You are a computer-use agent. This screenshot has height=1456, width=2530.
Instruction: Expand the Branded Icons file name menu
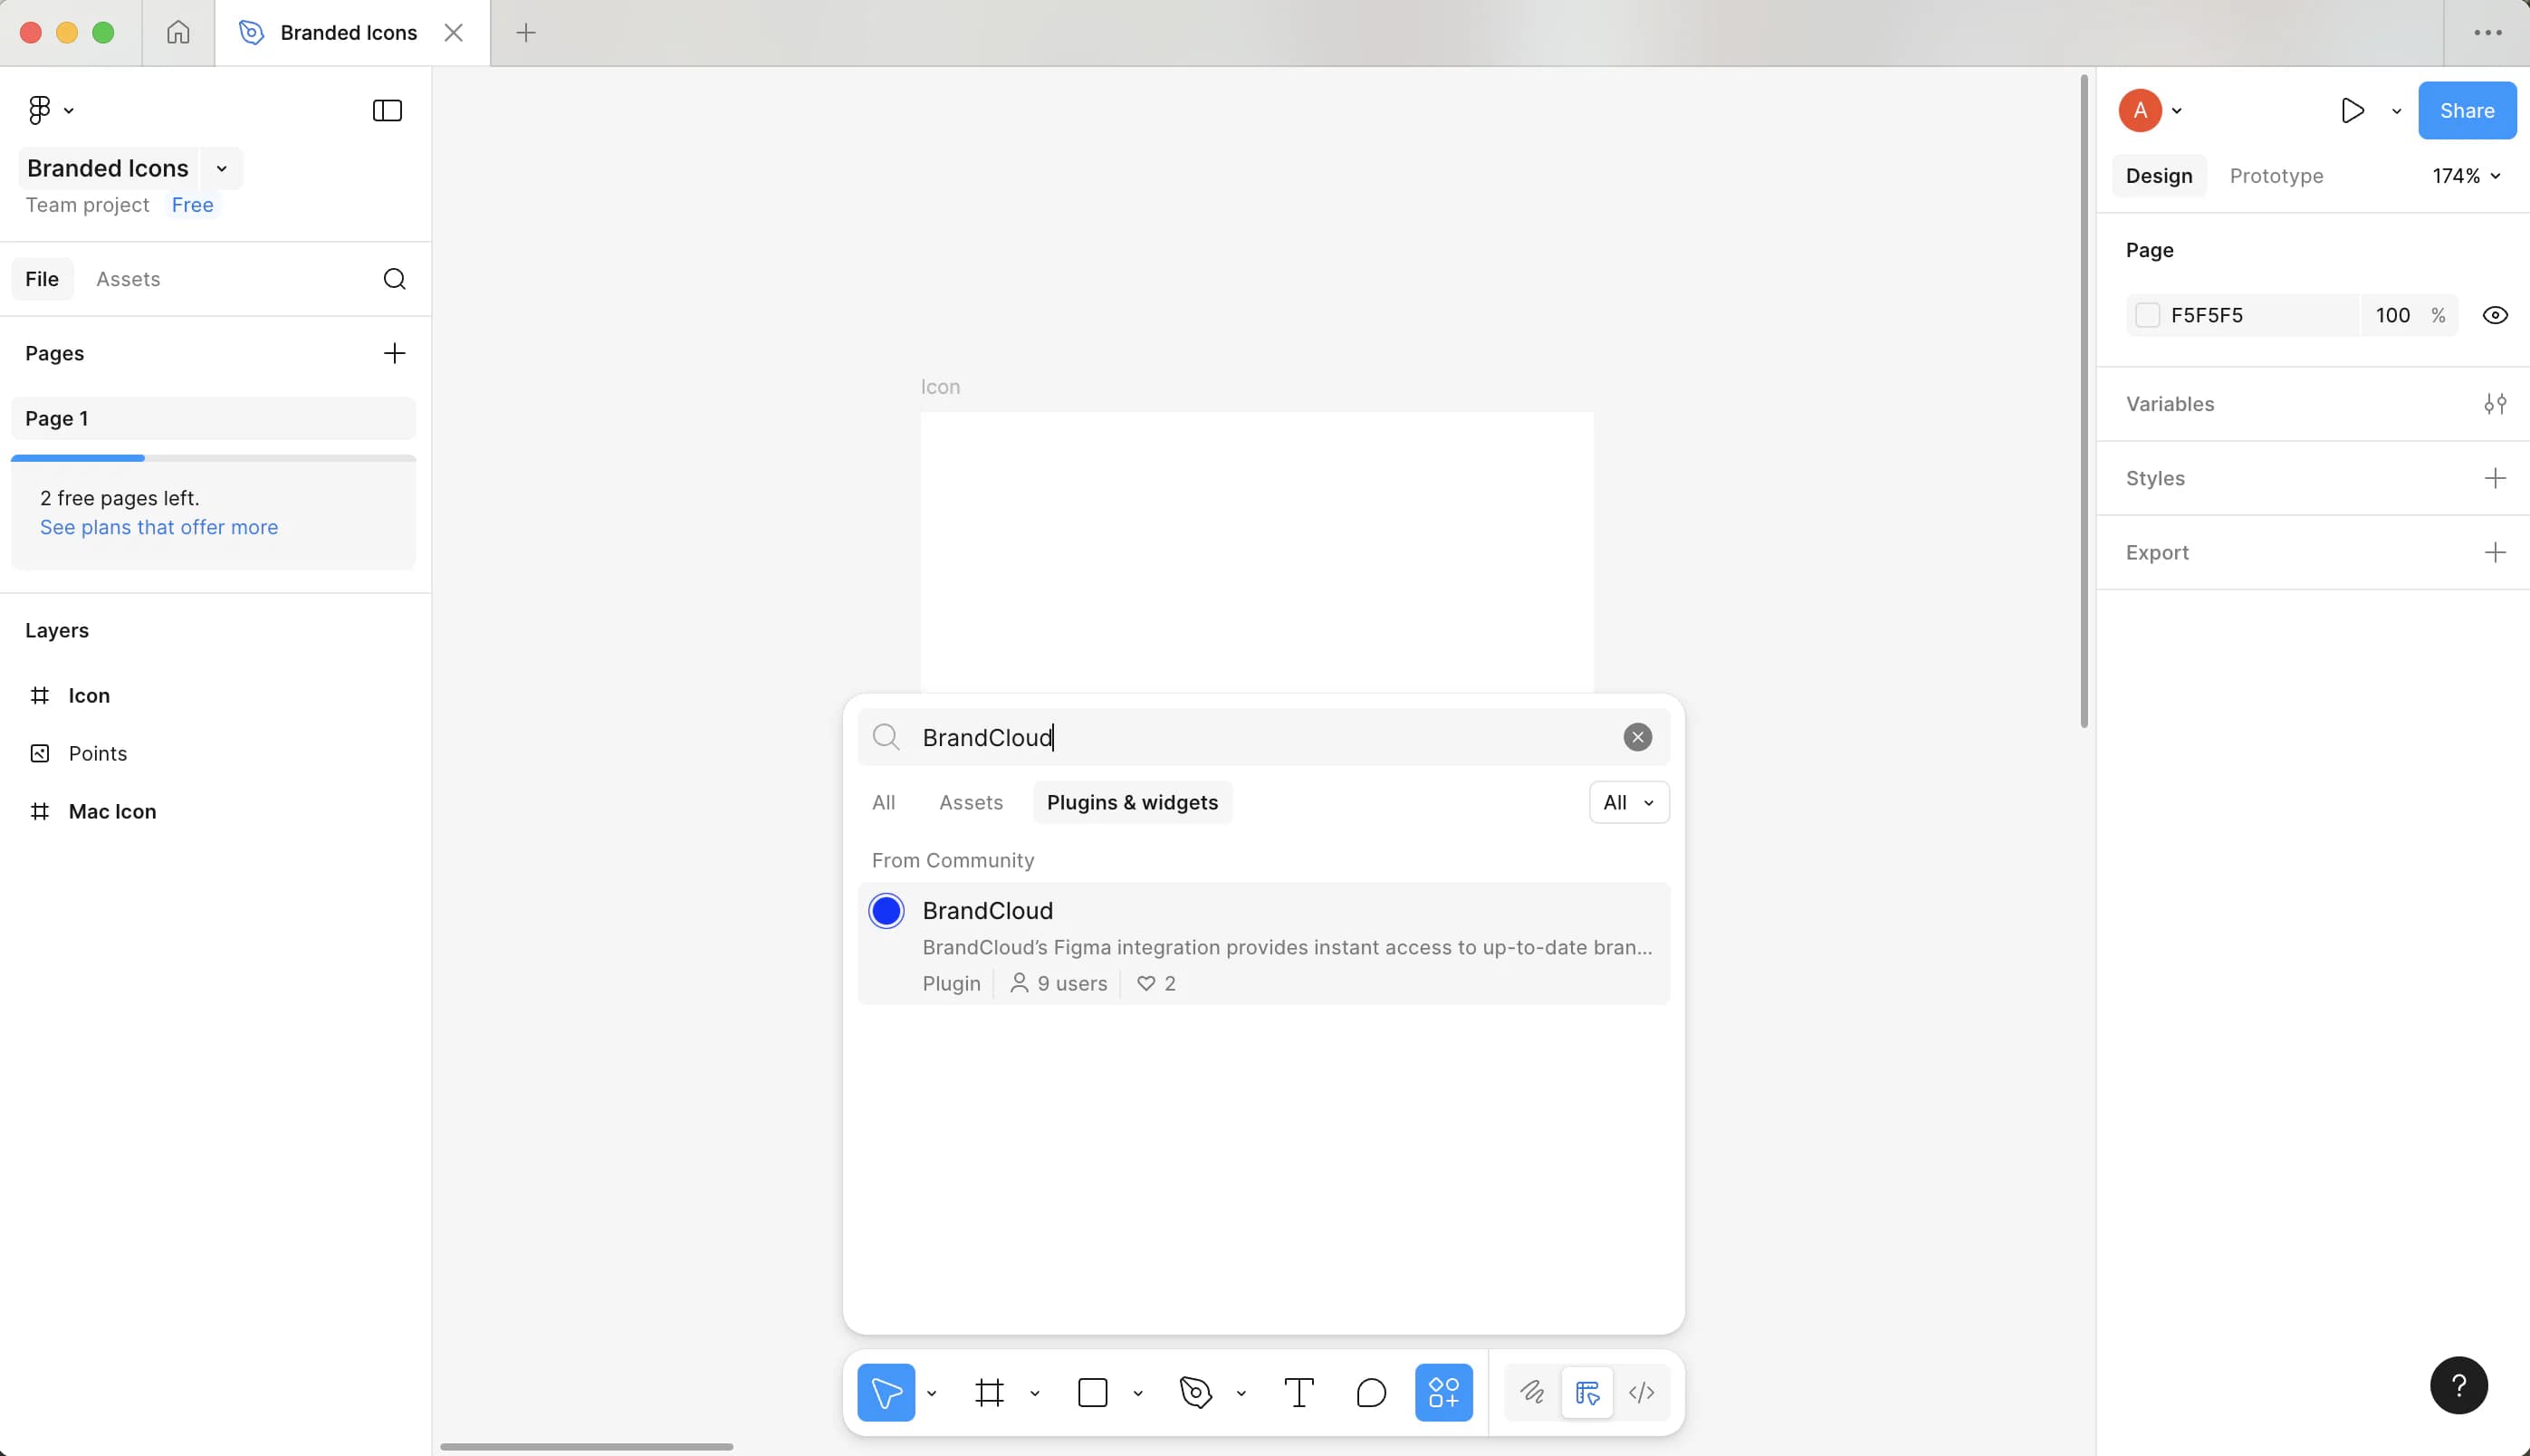pos(221,169)
